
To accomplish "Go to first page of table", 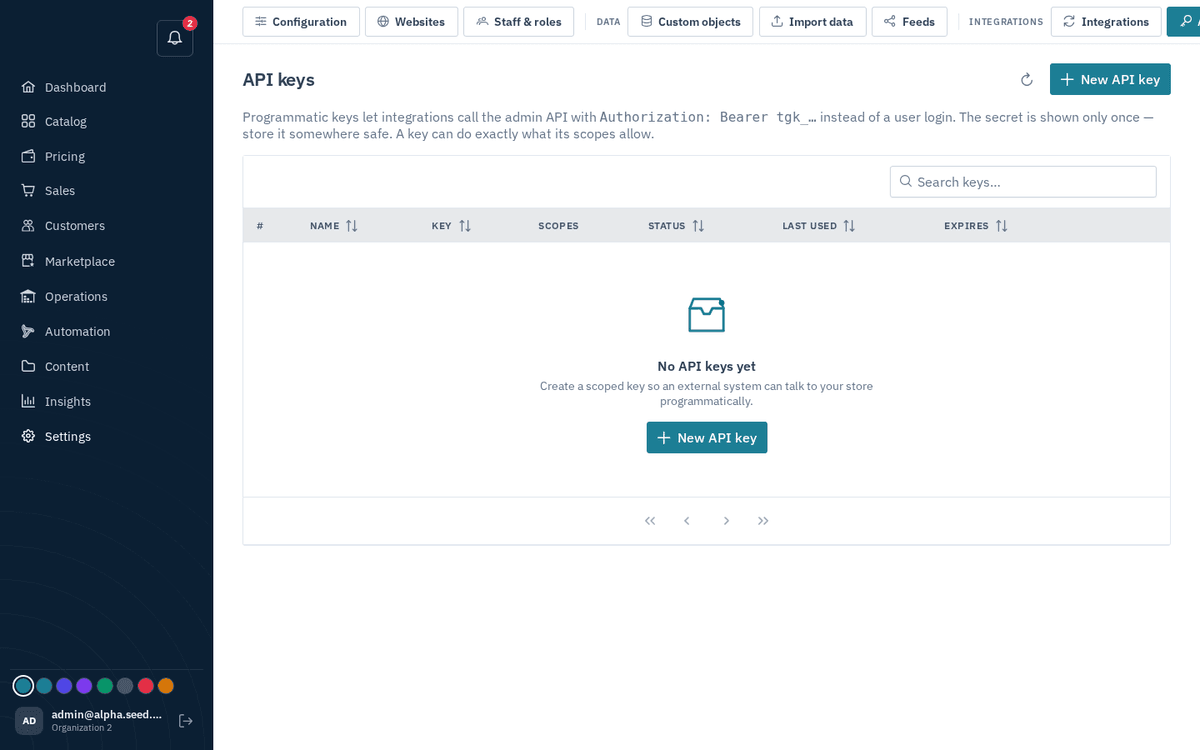I will (650, 521).
